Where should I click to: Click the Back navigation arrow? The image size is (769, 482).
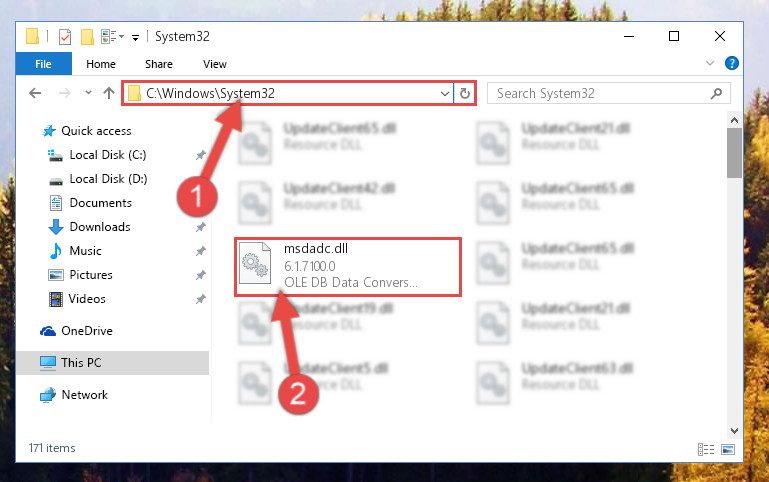[35, 93]
